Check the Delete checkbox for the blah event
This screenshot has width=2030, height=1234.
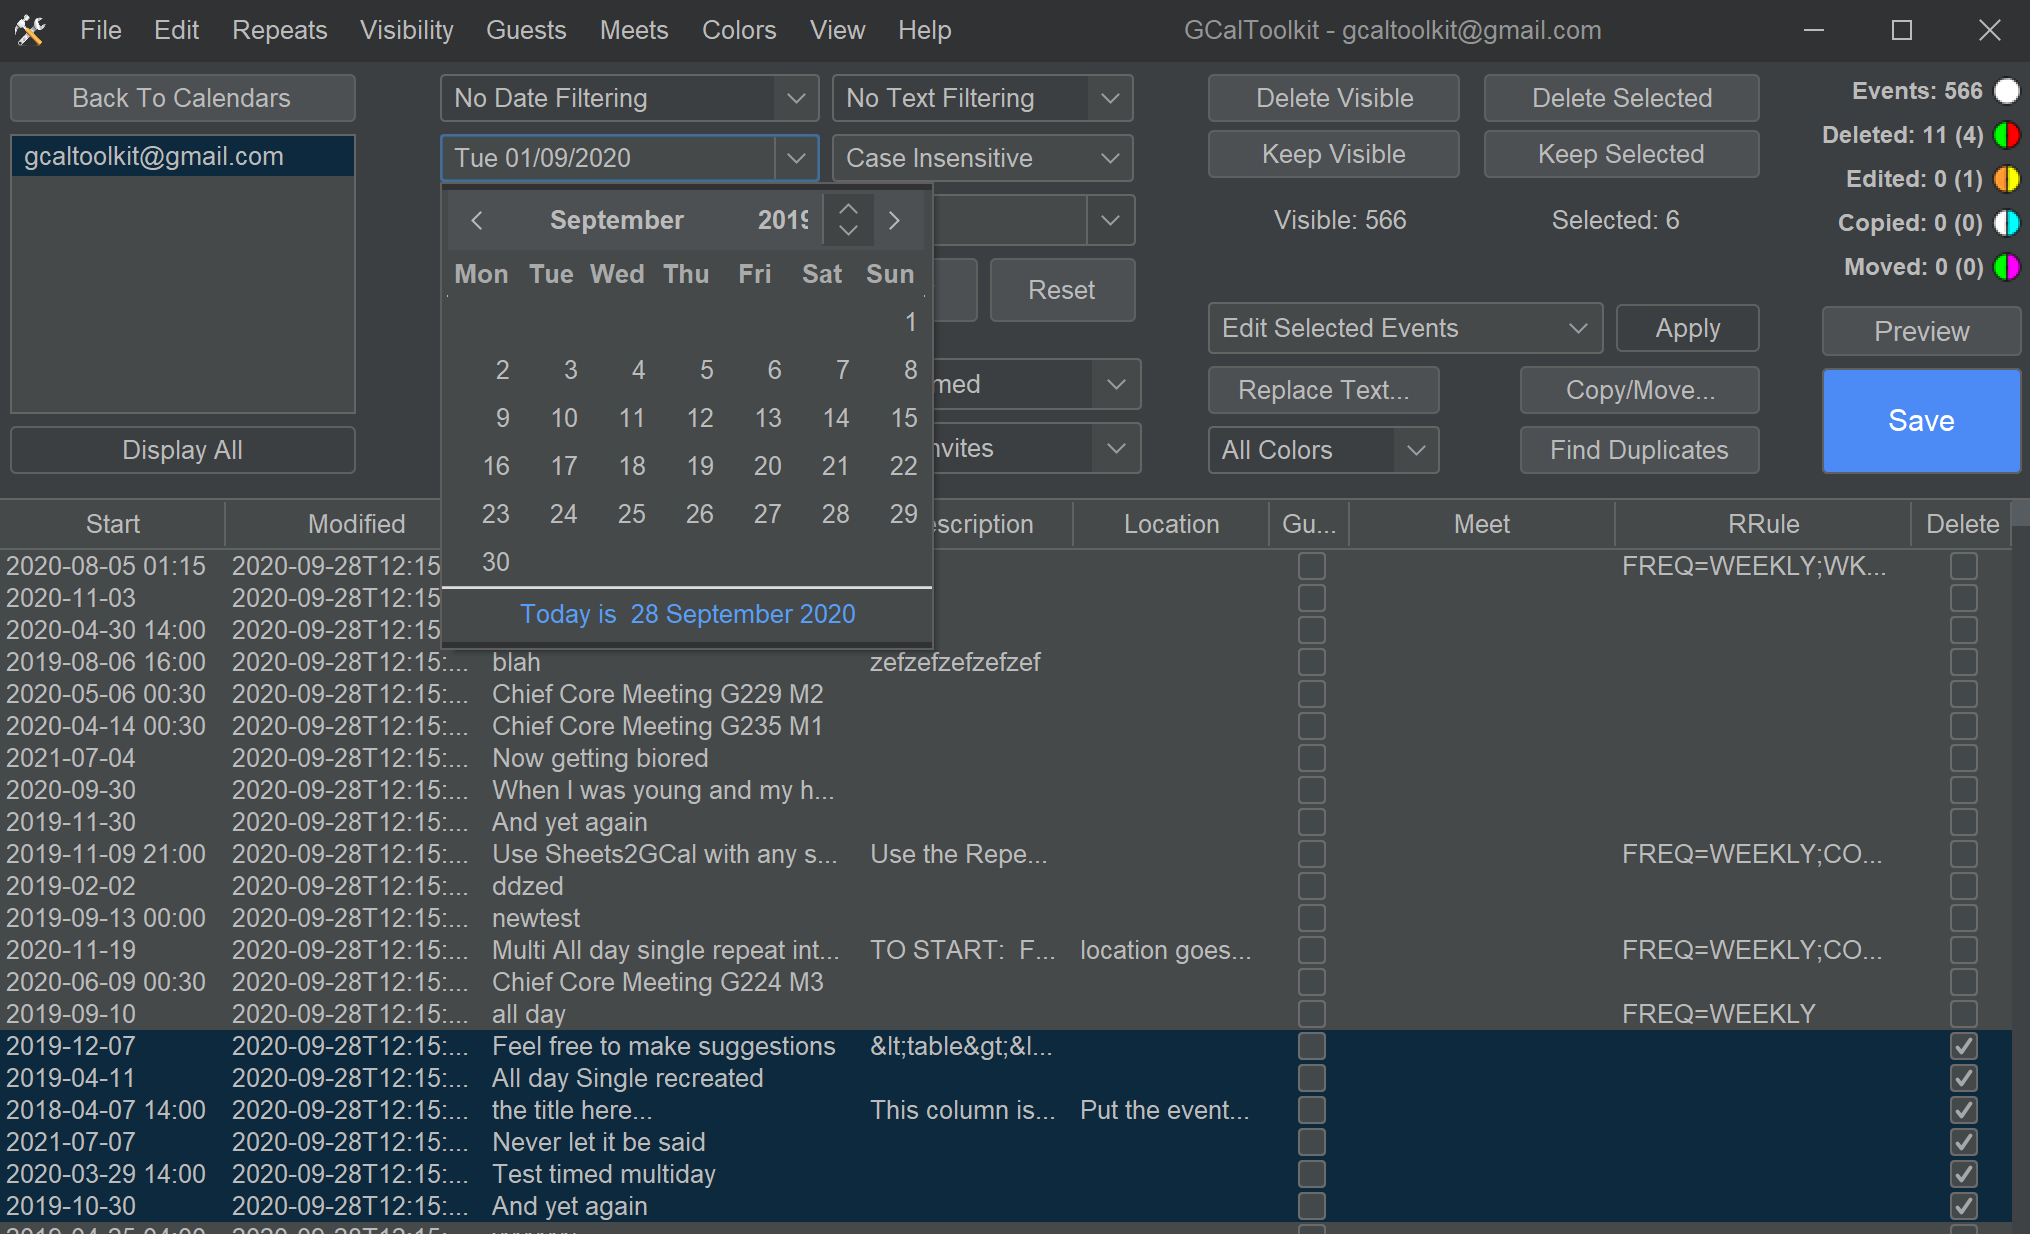point(1963,662)
